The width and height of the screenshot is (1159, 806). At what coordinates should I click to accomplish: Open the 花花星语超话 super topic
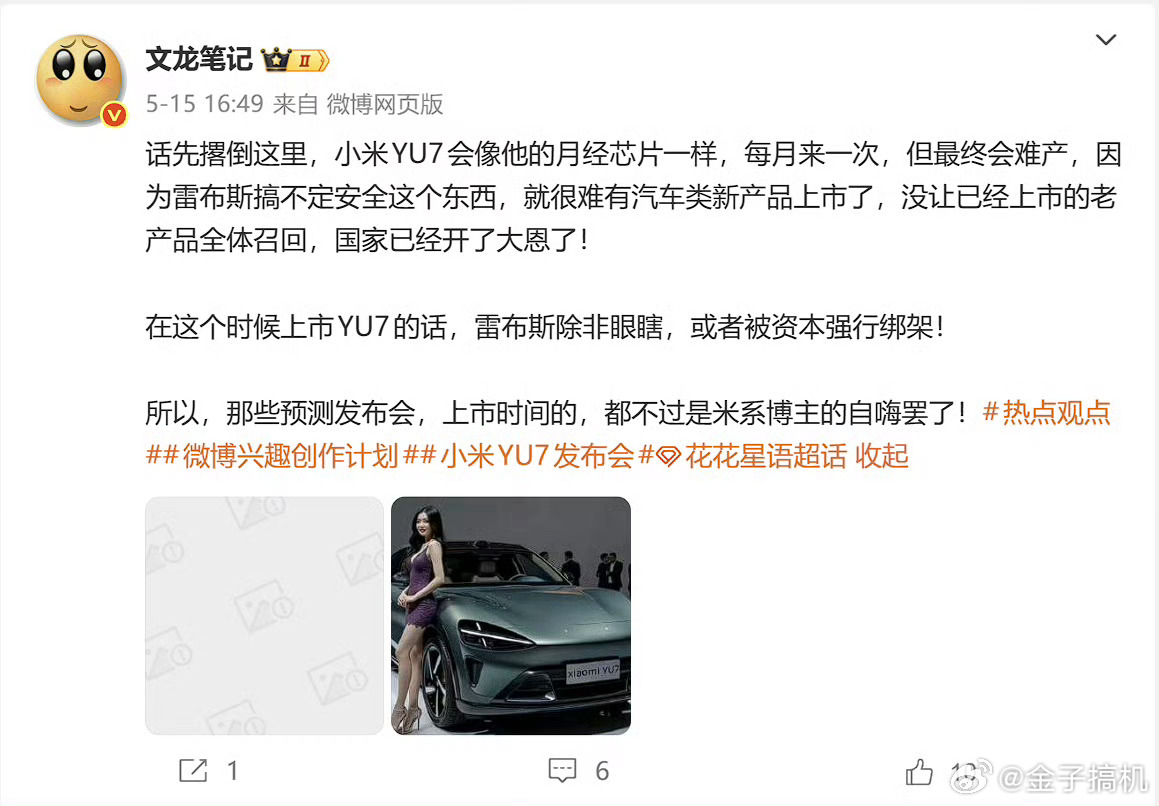click(x=766, y=456)
